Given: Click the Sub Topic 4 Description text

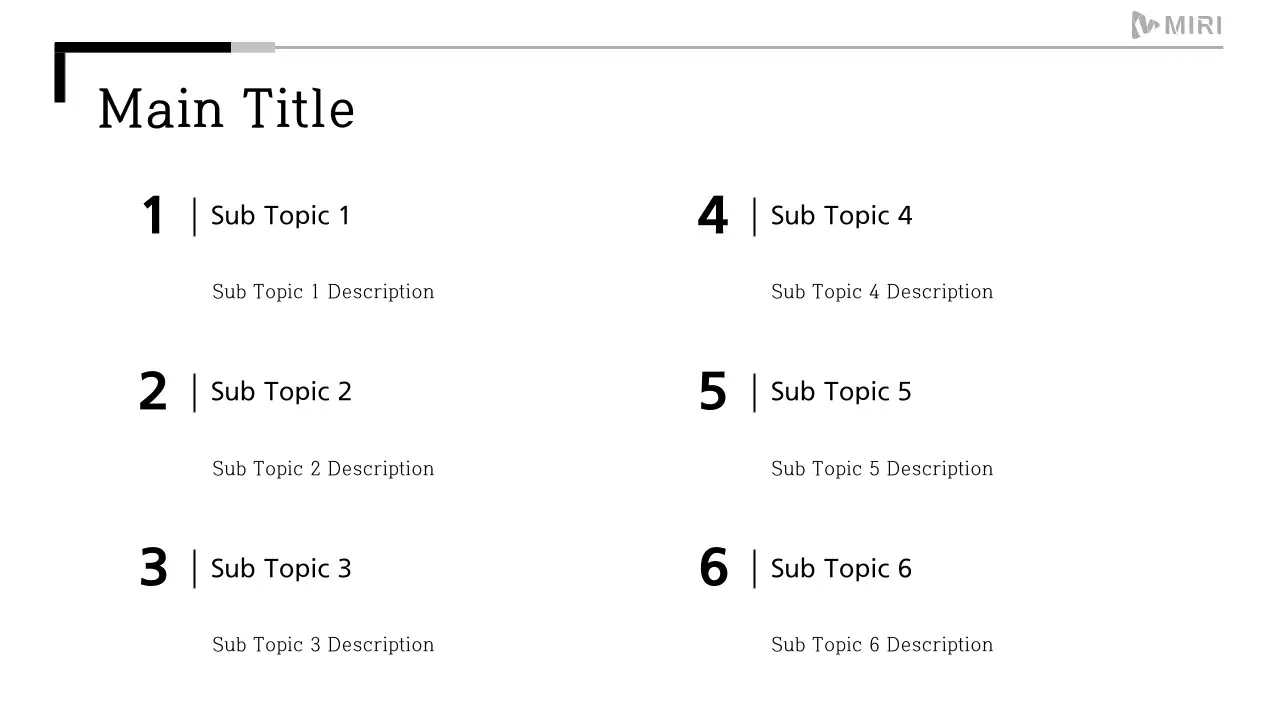Looking at the screenshot, I should [882, 292].
